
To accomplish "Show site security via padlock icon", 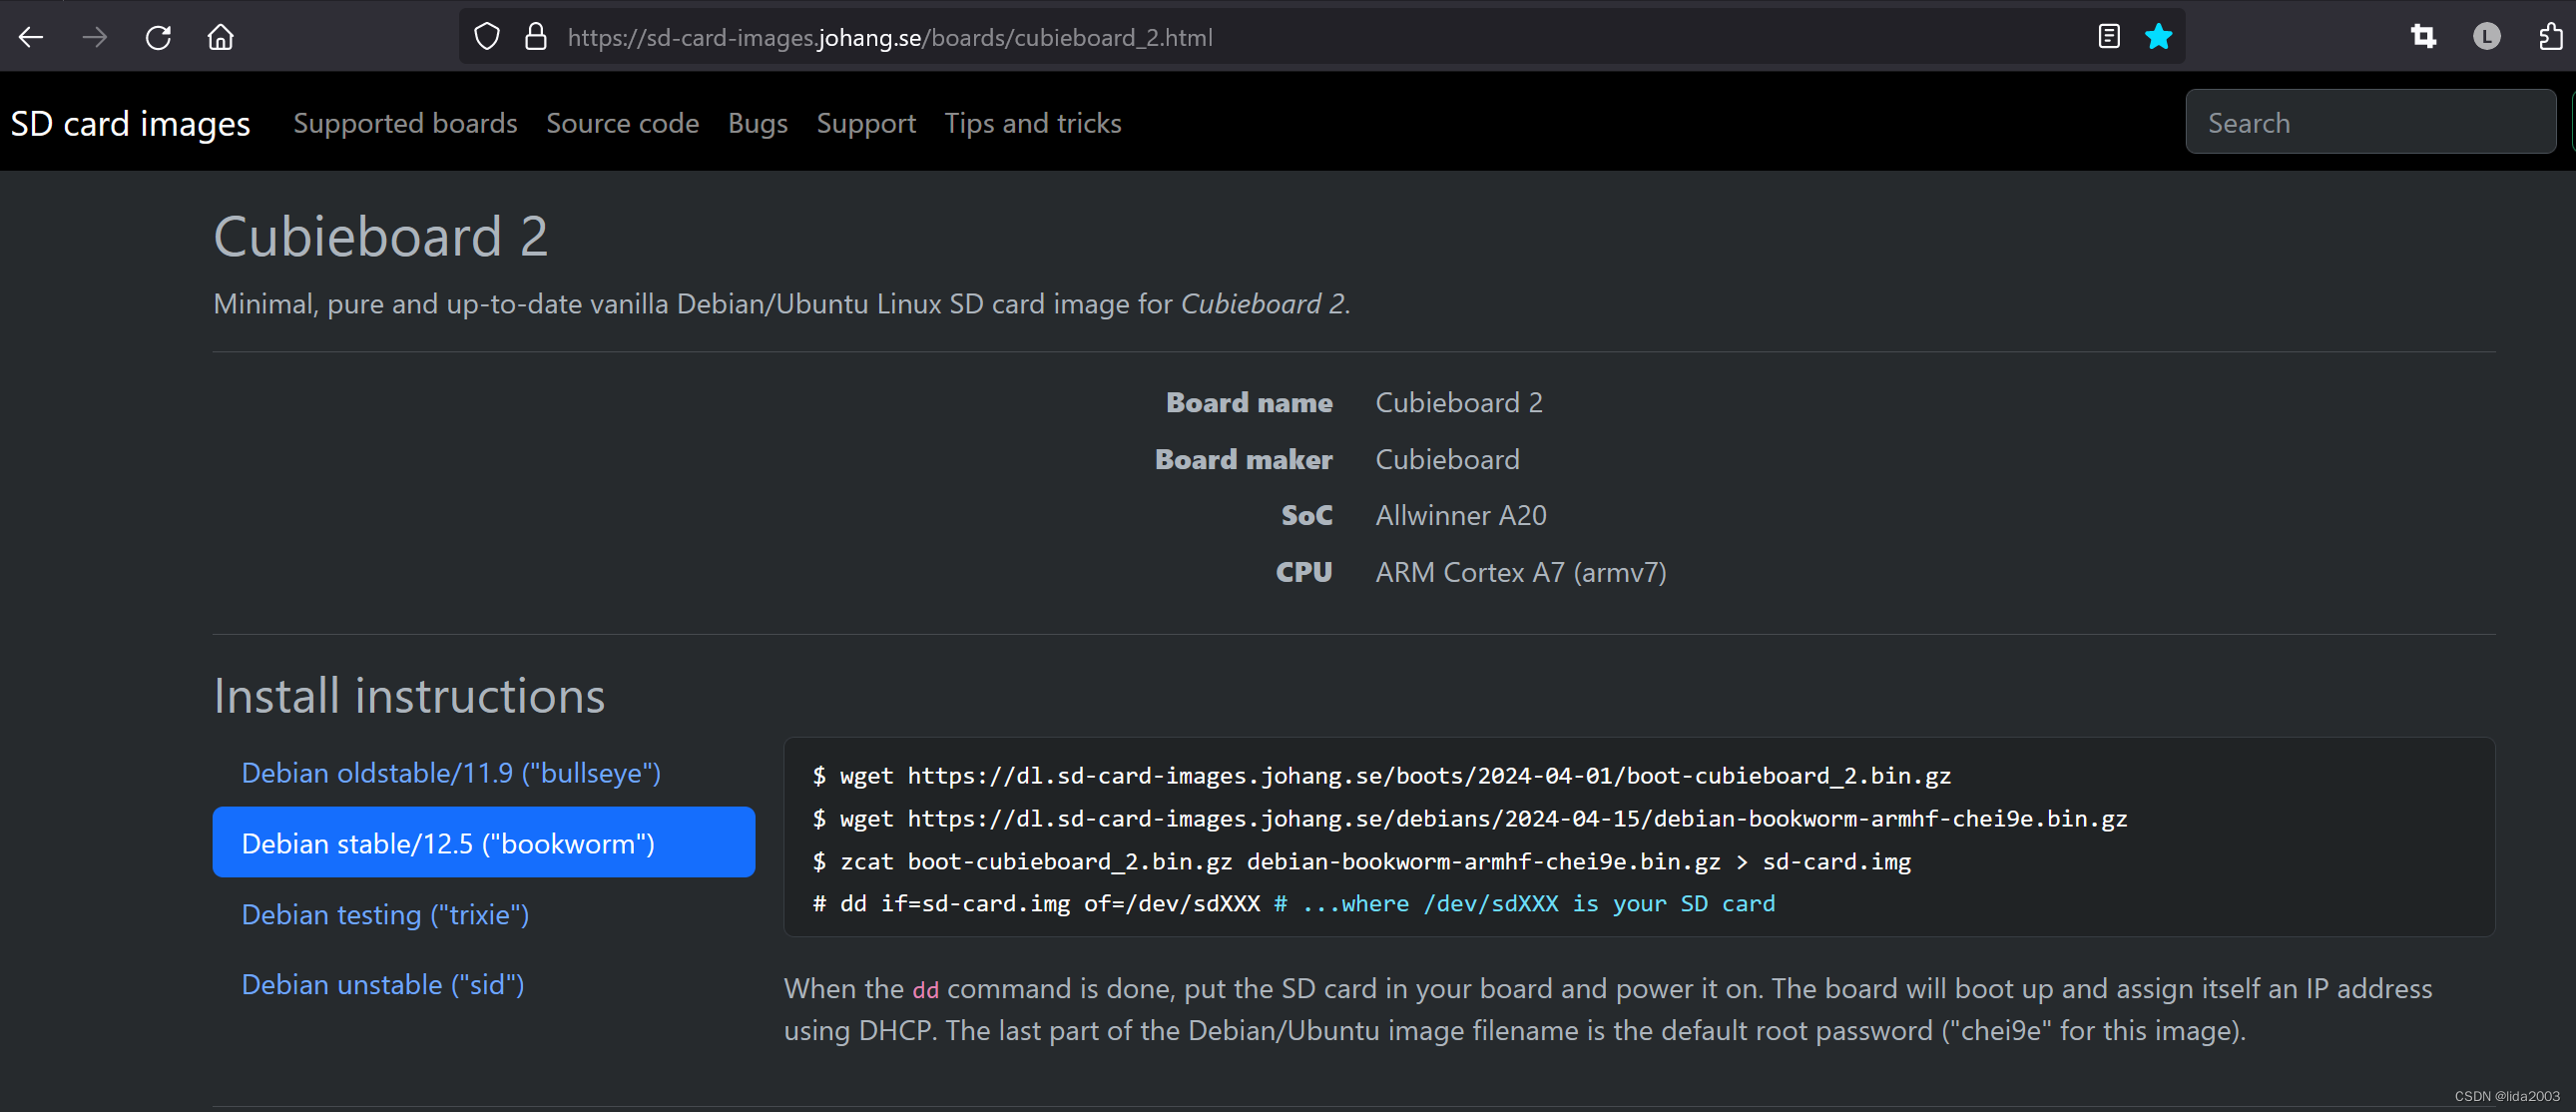I will tap(536, 38).
